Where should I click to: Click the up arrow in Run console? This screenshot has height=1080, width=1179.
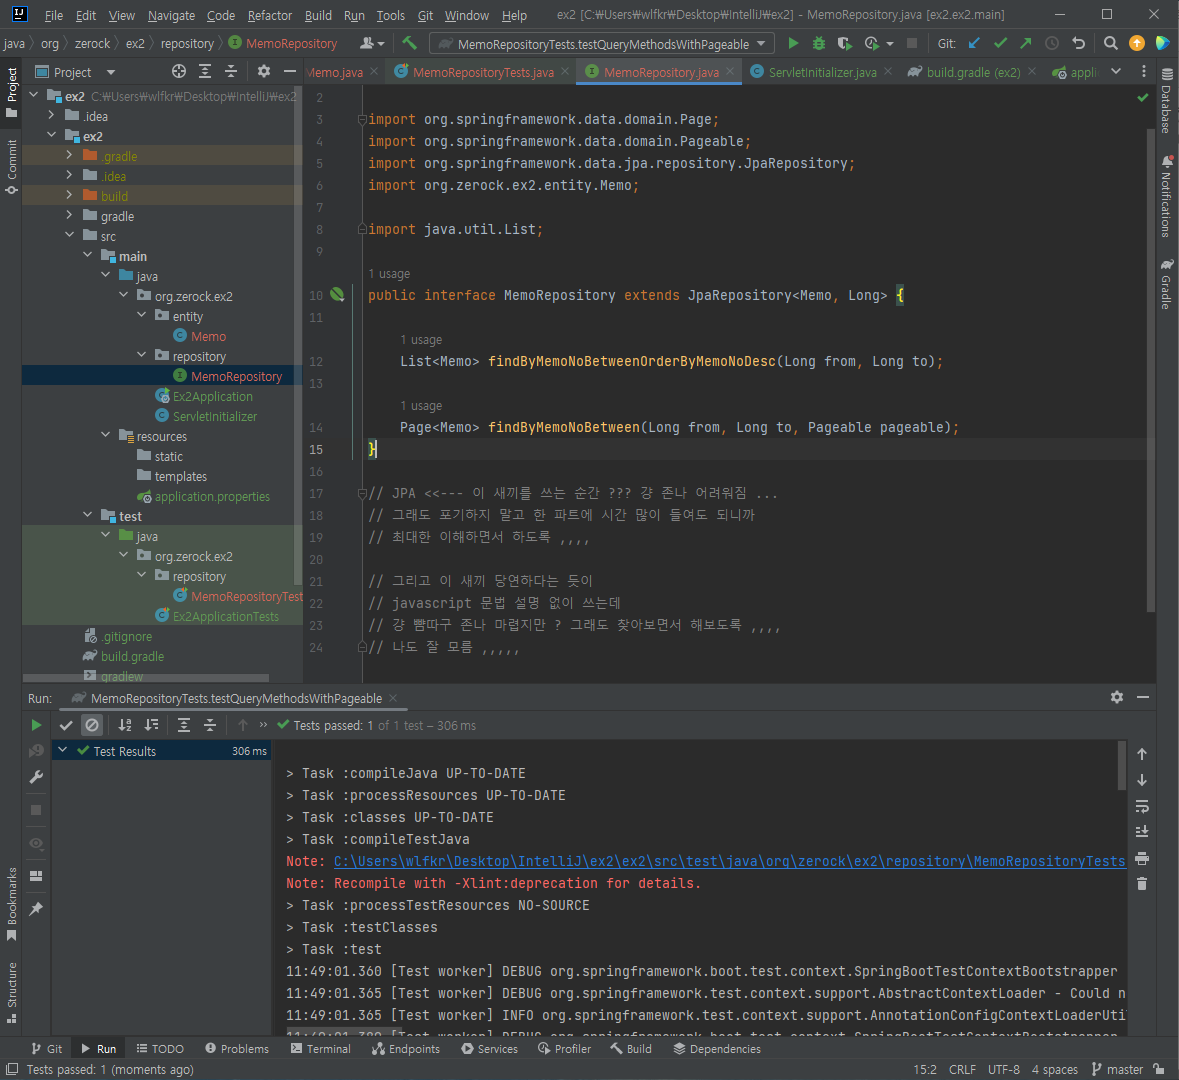[1141, 754]
